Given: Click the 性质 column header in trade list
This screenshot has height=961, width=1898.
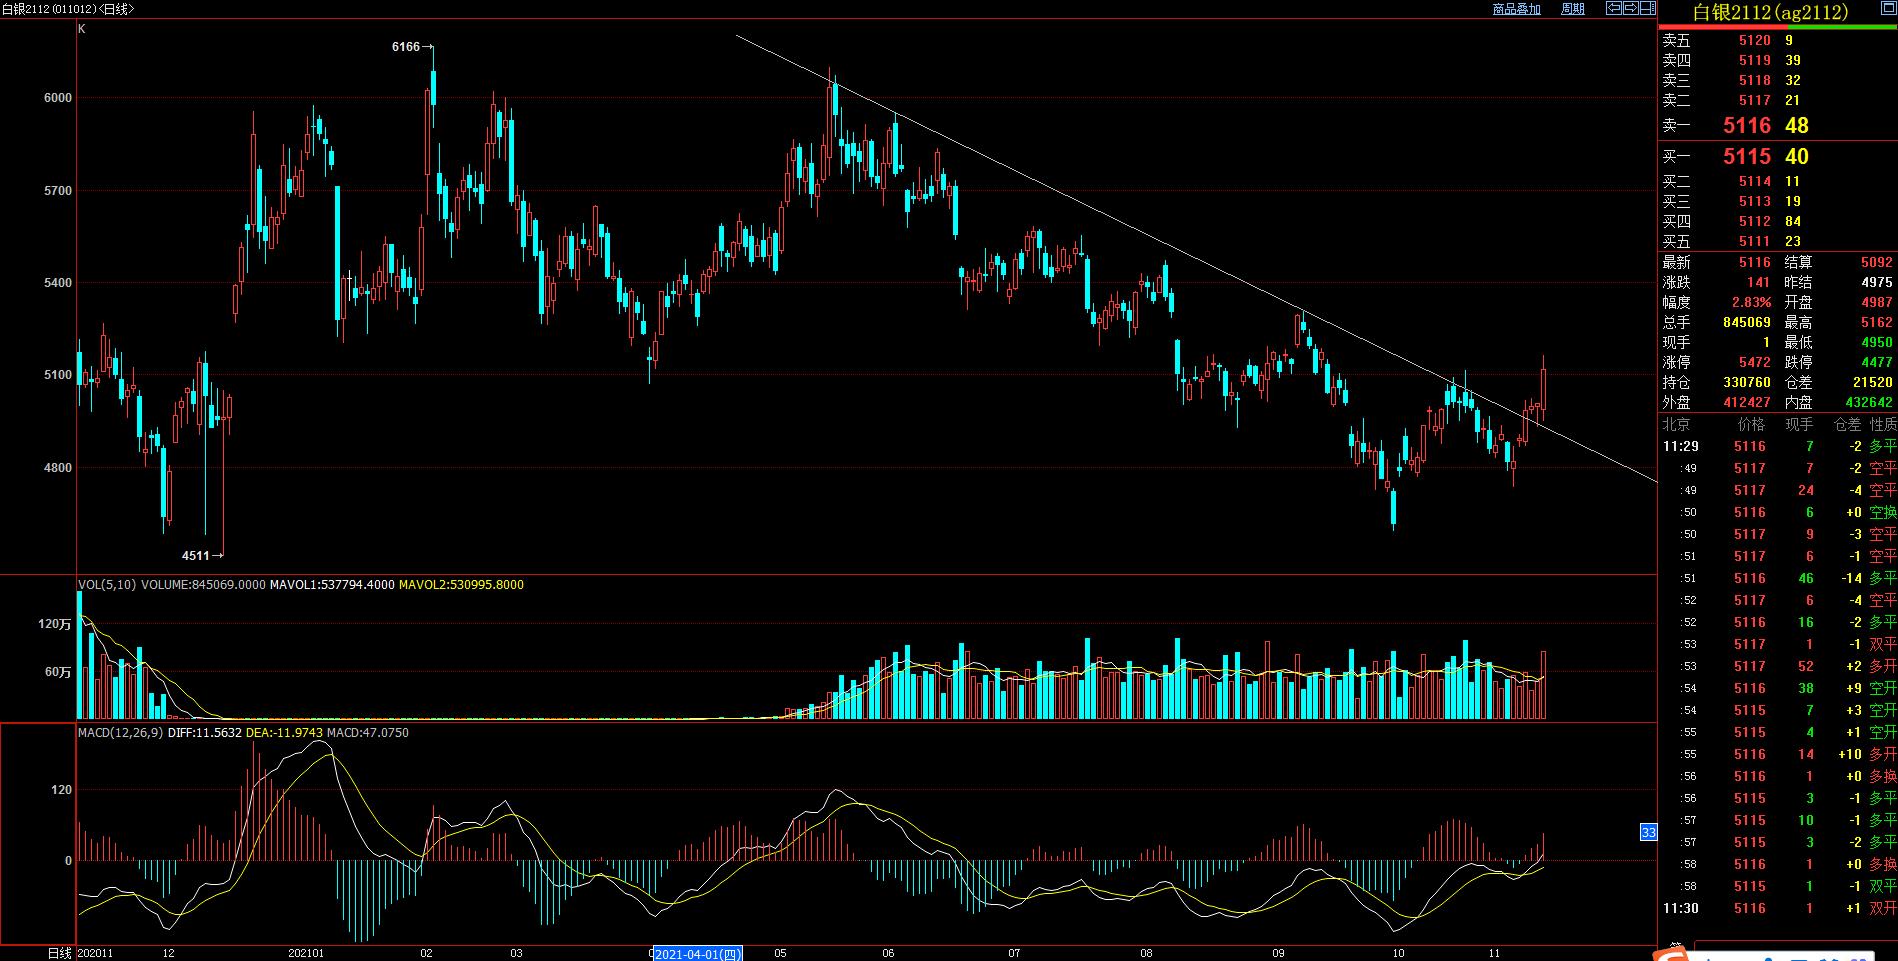Looking at the screenshot, I should 1883,424.
